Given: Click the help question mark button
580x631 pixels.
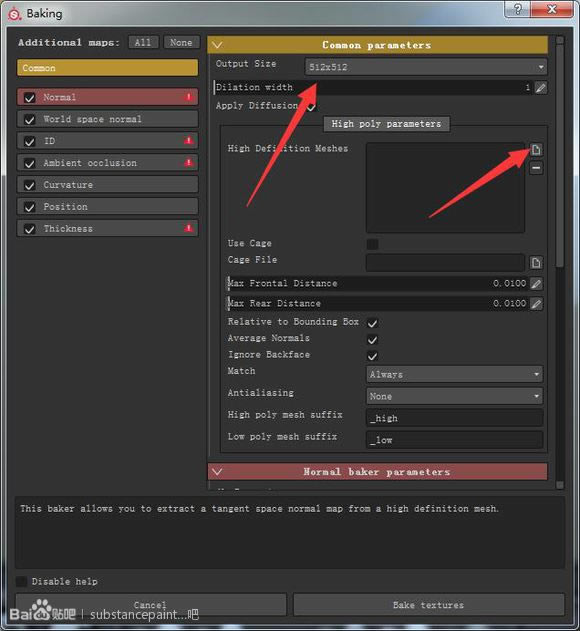Looking at the screenshot, I should coord(518,9).
